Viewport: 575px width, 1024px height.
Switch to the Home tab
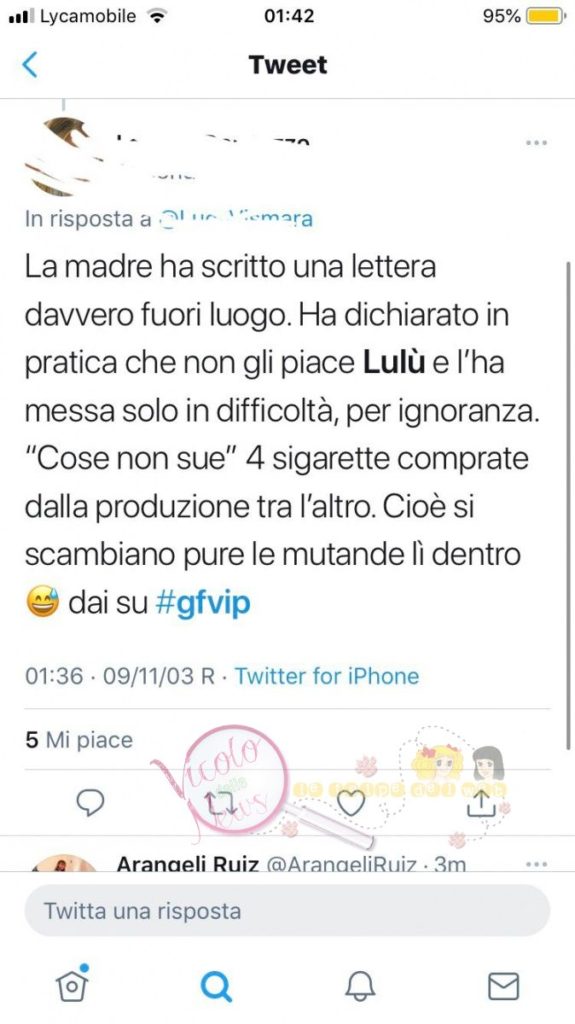tap(73, 984)
